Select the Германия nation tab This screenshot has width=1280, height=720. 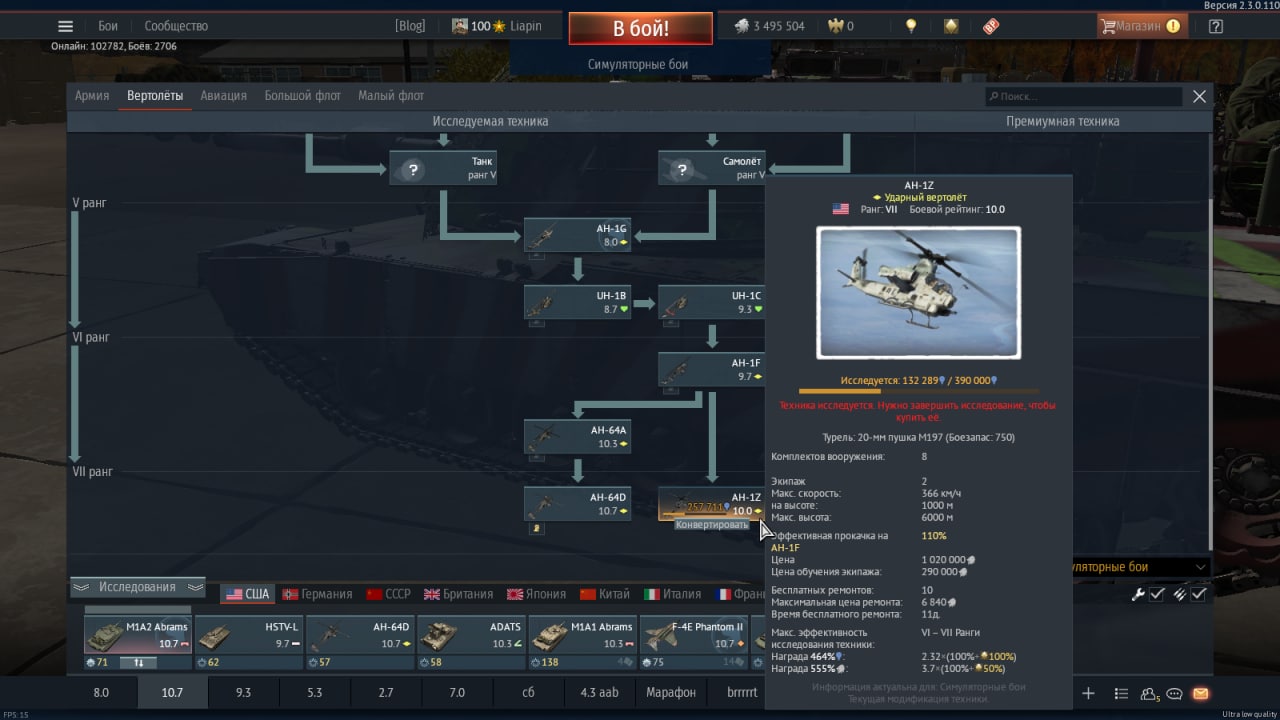317,594
